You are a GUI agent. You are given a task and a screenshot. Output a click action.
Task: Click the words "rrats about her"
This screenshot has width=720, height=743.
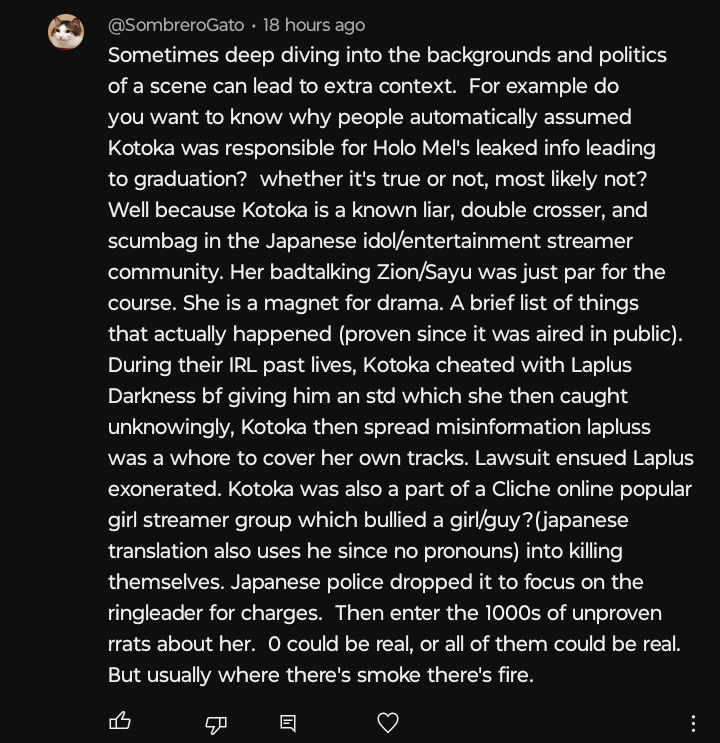point(181,644)
